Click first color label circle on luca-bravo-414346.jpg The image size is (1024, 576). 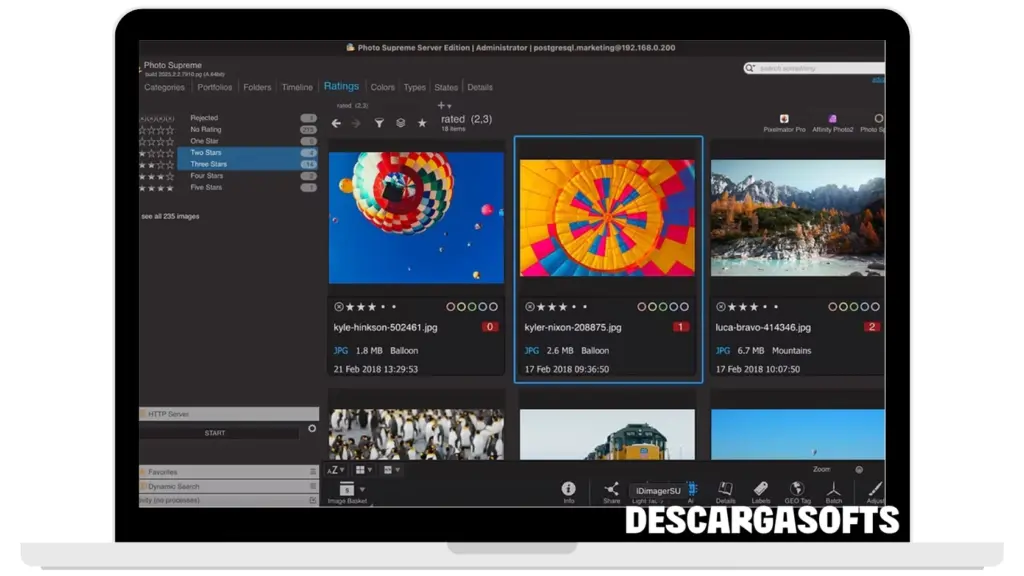click(x=832, y=307)
